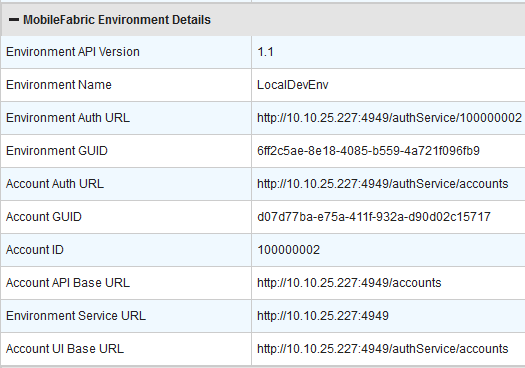Screen dimensions: 525x368
Task: Select the Account API Base URL label
Action: point(68,283)
